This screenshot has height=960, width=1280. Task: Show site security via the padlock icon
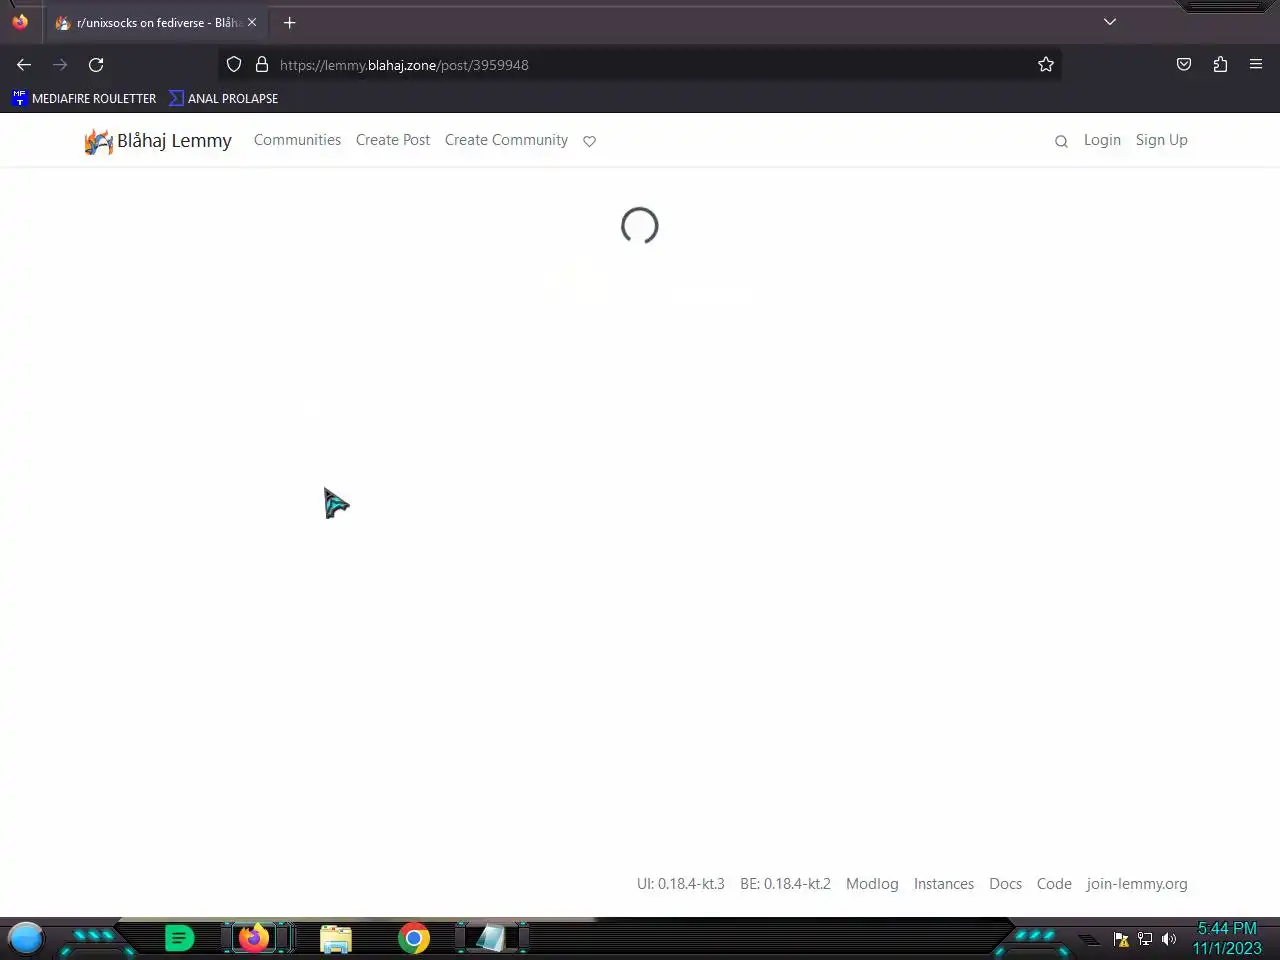pyautogui.click(x=262, y=65)
